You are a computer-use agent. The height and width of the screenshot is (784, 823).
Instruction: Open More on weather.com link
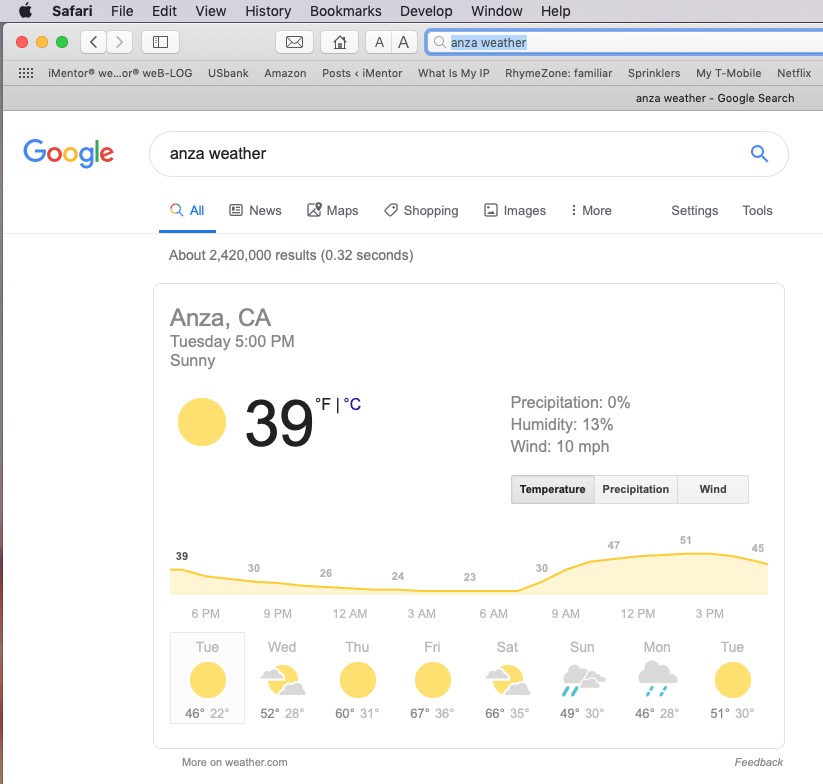coord(235,762)
